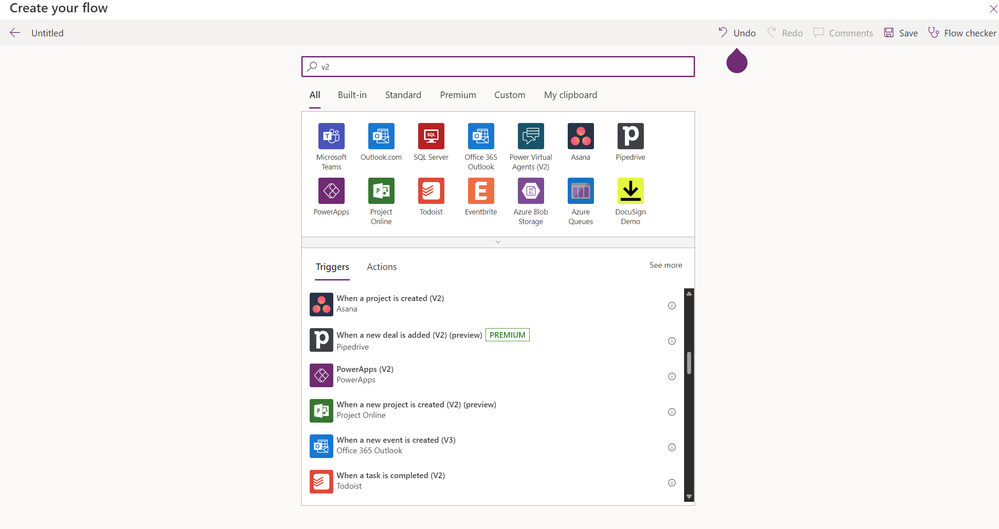Show info for When a new project is created
This screenshot has height=529, width=999.
(x=672, y=412)
